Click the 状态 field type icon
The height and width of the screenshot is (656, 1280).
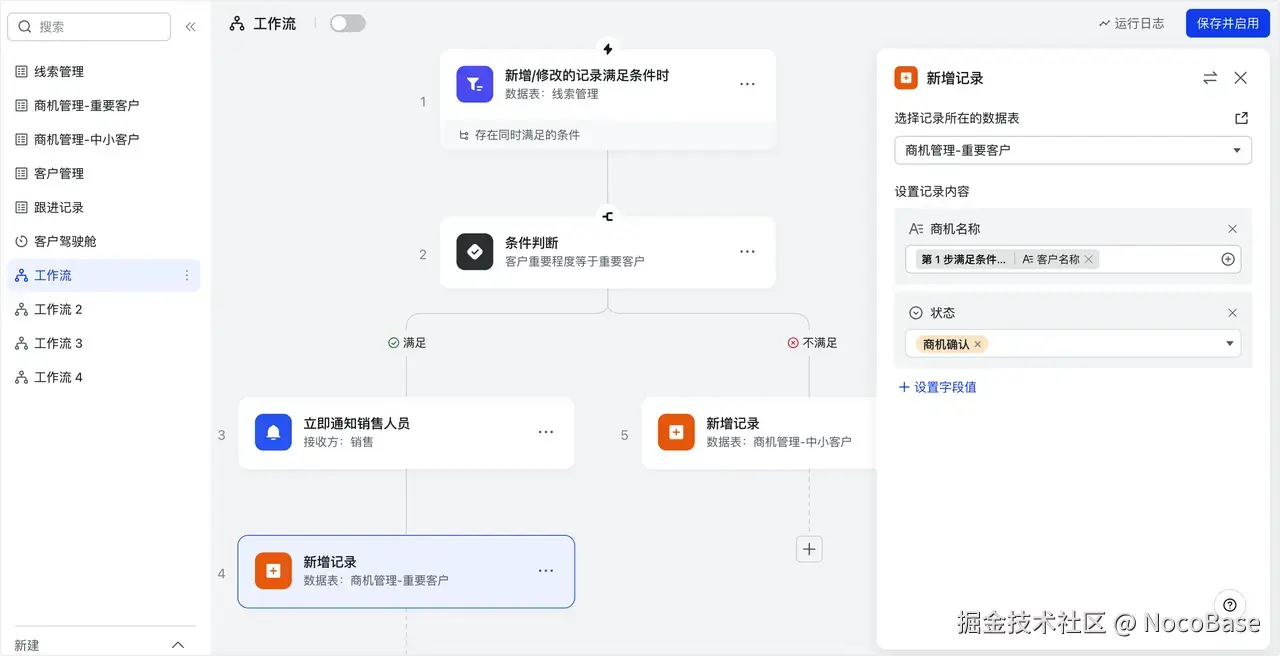(x=916, y=313)
